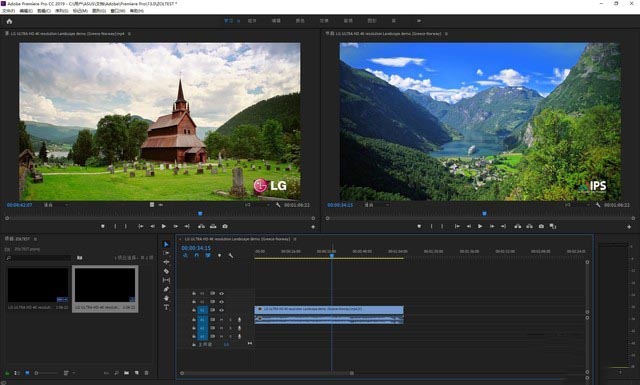Open Comparison View in Program monitor
Viewport: 640px width, 385px height.
point(553,226)
